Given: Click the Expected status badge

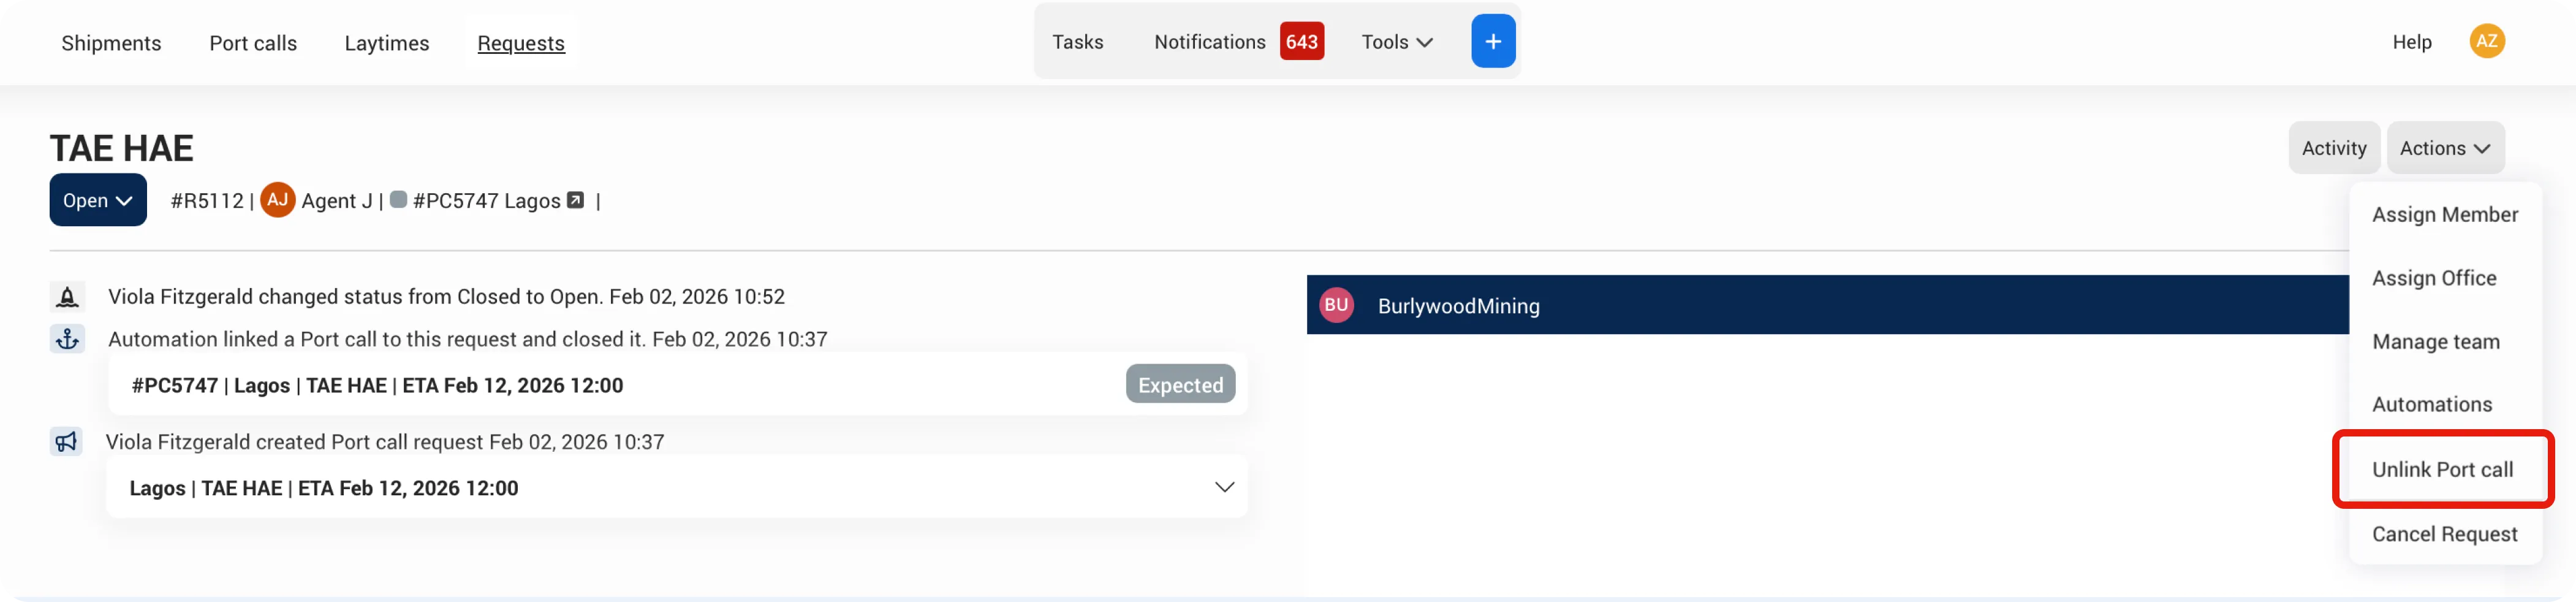Looking at the screenshot, I should pos(1180,385).
